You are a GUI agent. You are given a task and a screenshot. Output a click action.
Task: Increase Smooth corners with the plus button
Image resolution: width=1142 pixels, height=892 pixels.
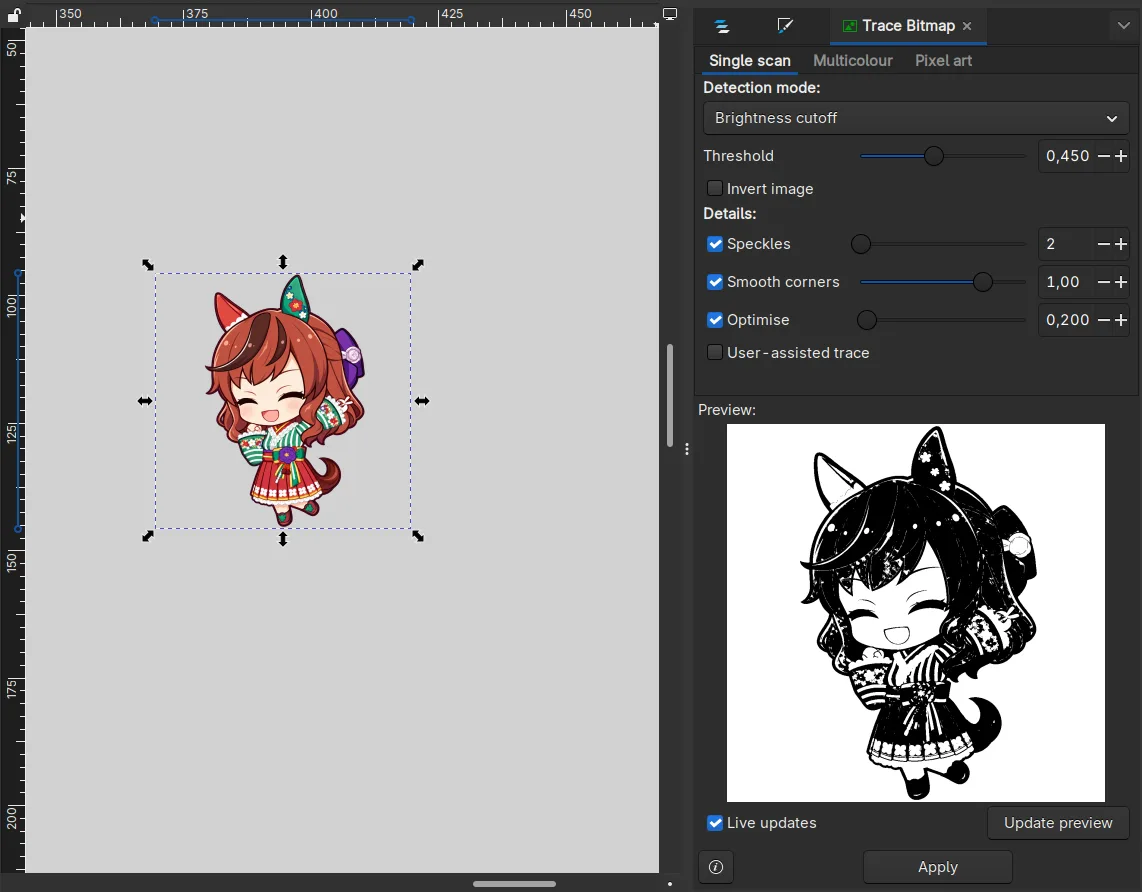pyautogui.click(x=1121, y=282)
